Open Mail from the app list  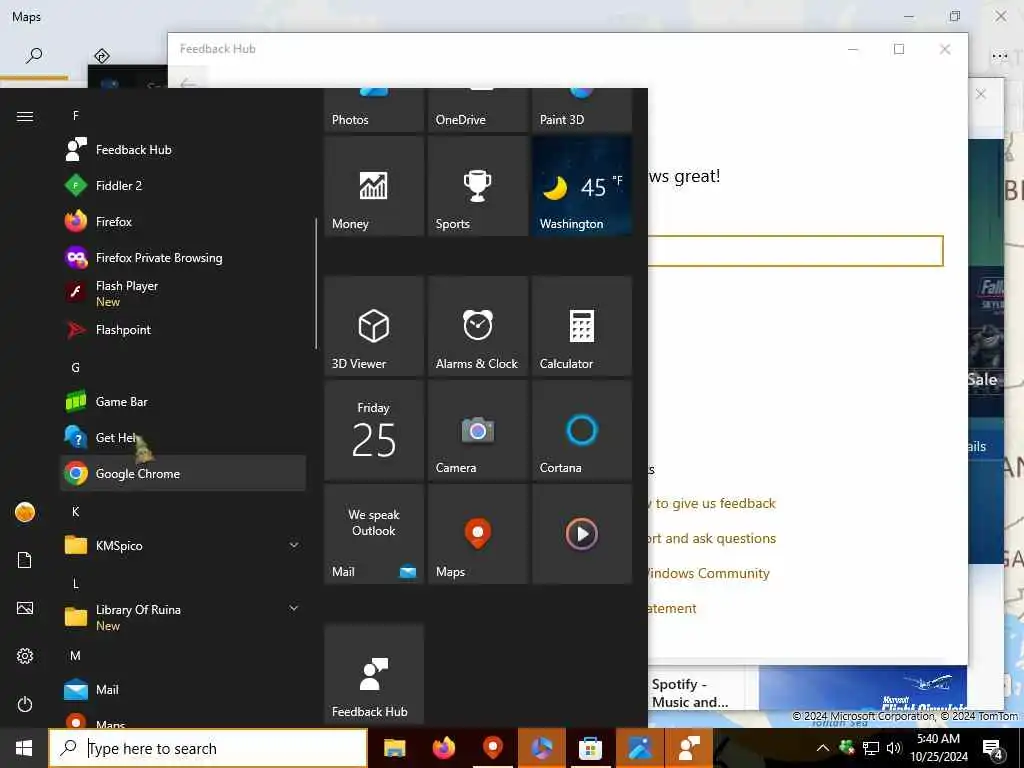tap(183, 689)
